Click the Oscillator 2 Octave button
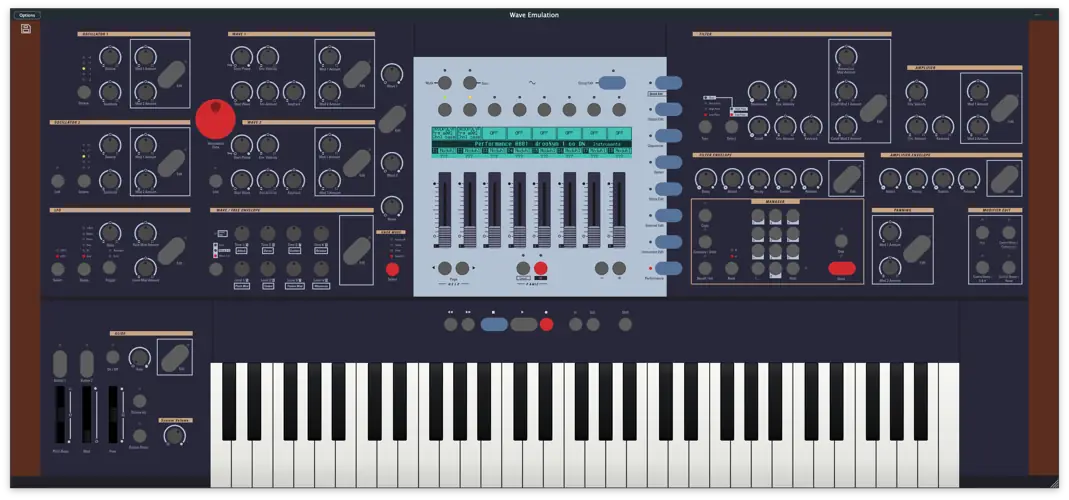The height and width of the screenshot is (500, 1069). tap(84, 181)
